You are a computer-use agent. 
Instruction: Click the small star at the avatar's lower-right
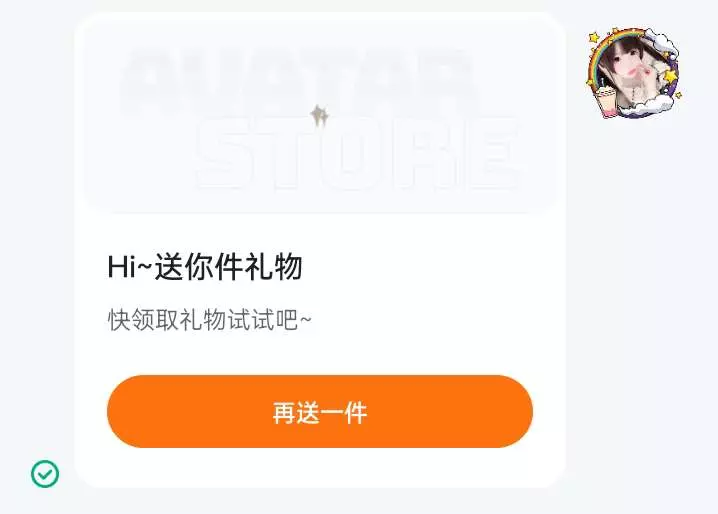(679, 95)
